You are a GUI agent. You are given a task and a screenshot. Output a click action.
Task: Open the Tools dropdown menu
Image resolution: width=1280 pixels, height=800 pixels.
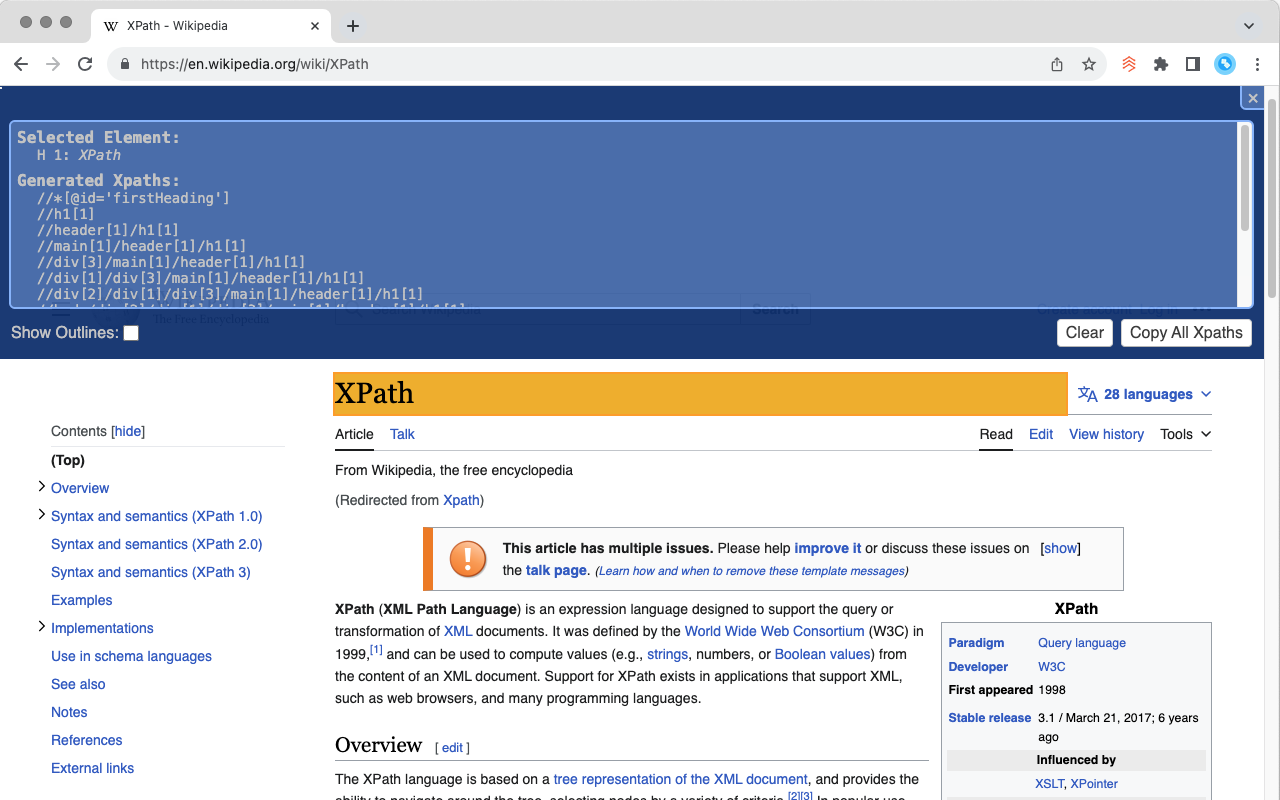(1184, 434)
